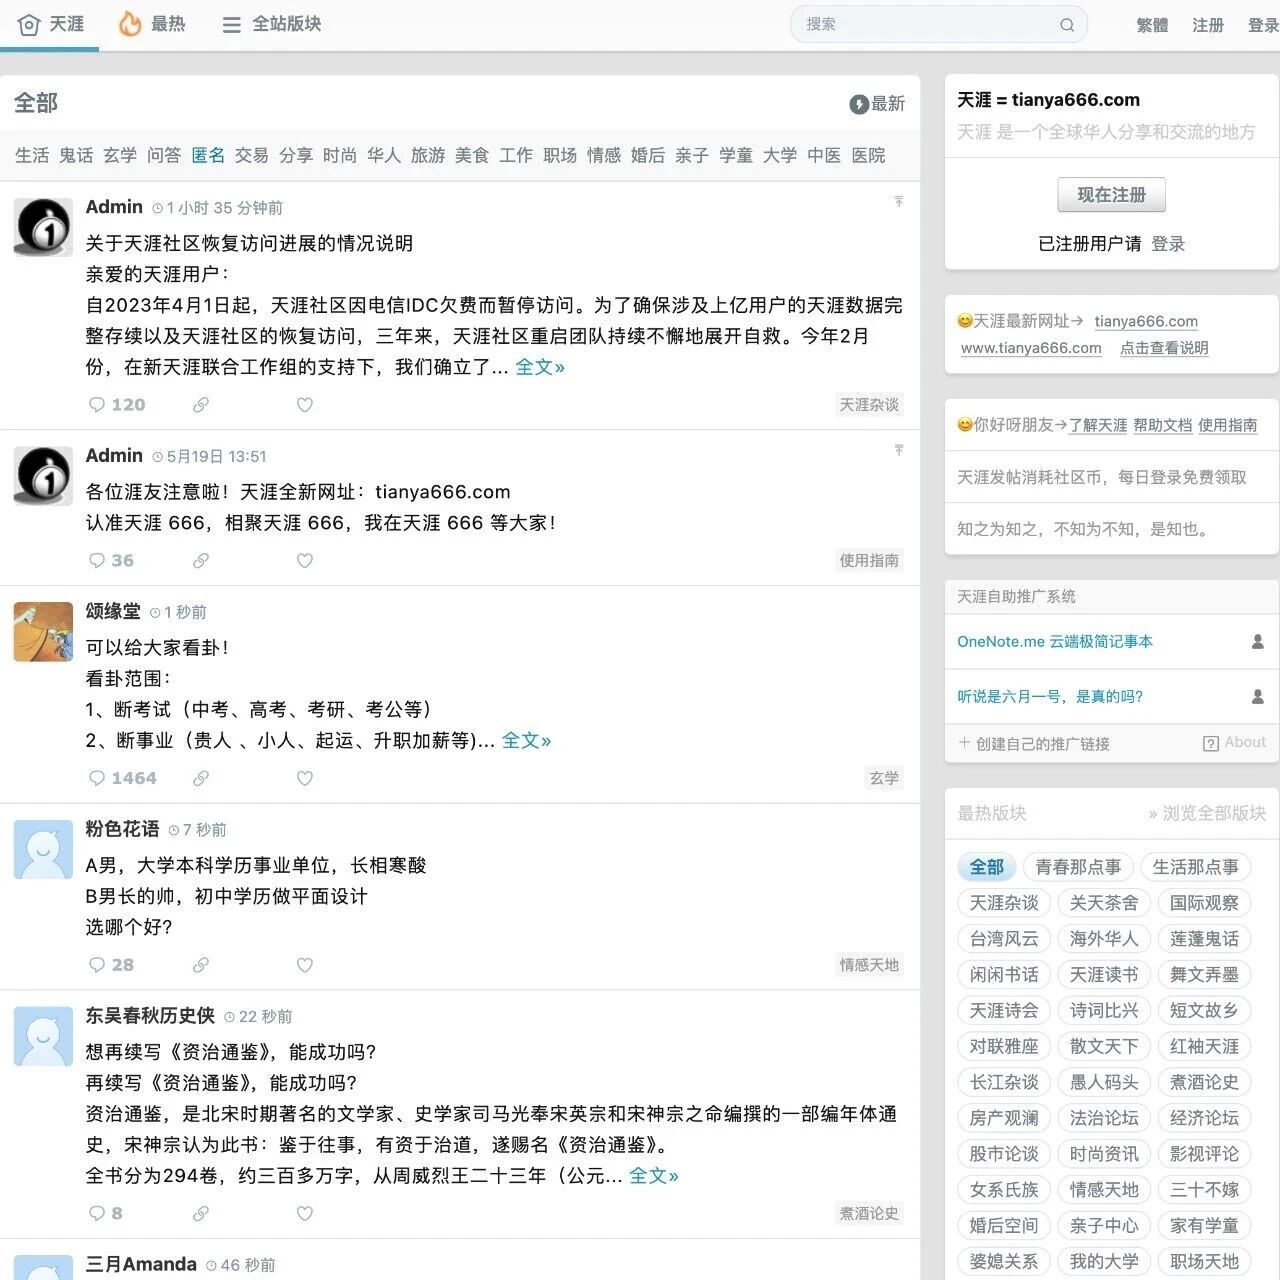The height and width of the screenshot is (1280, 1280).
Task: Select the 中医 category tab
Action: pos(824,155)
